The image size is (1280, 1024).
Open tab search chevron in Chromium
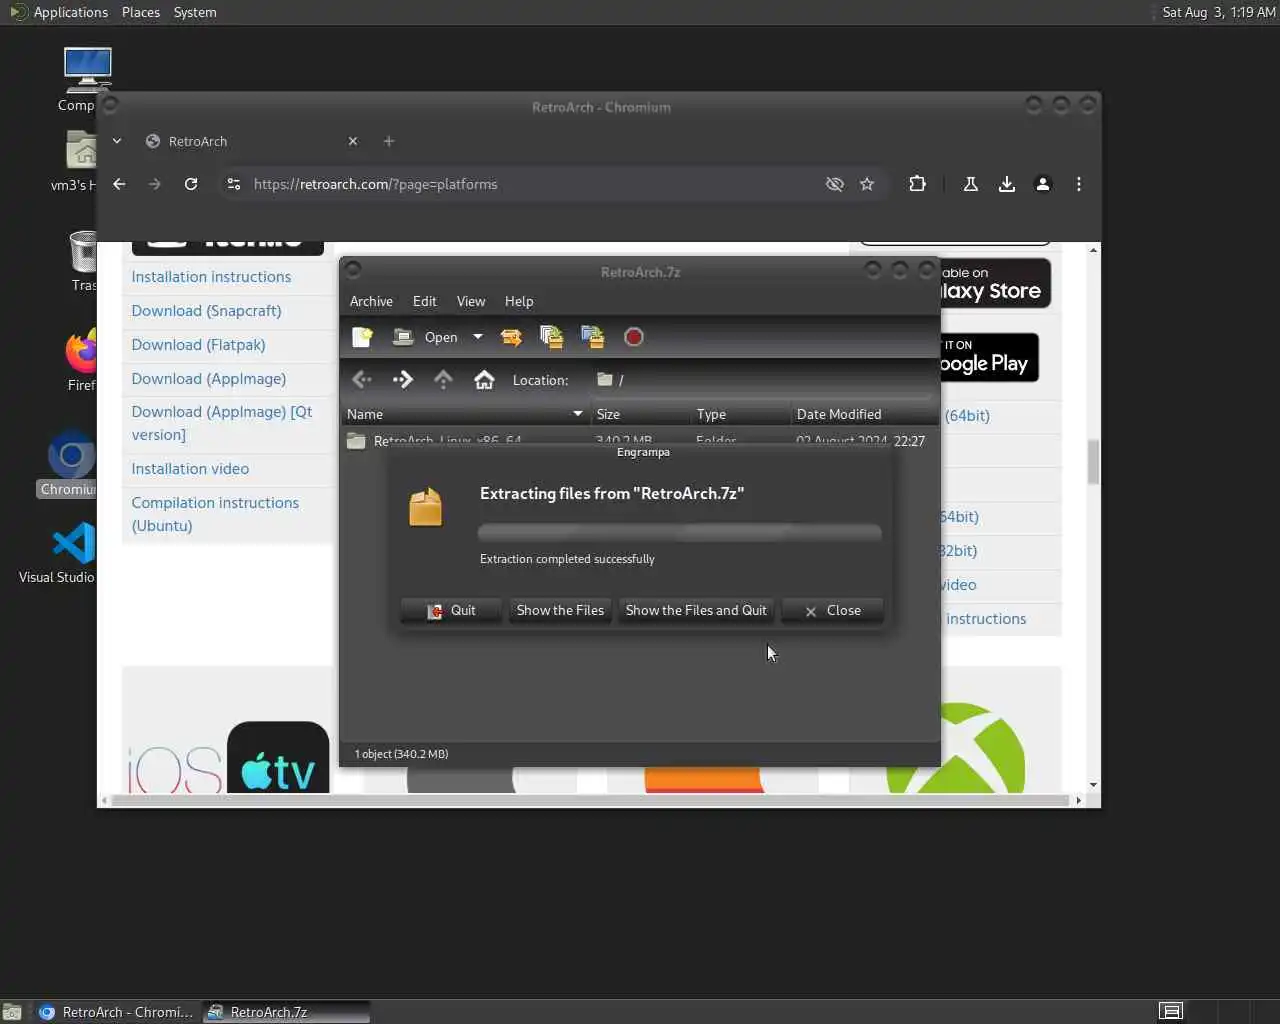click(117, 141)
